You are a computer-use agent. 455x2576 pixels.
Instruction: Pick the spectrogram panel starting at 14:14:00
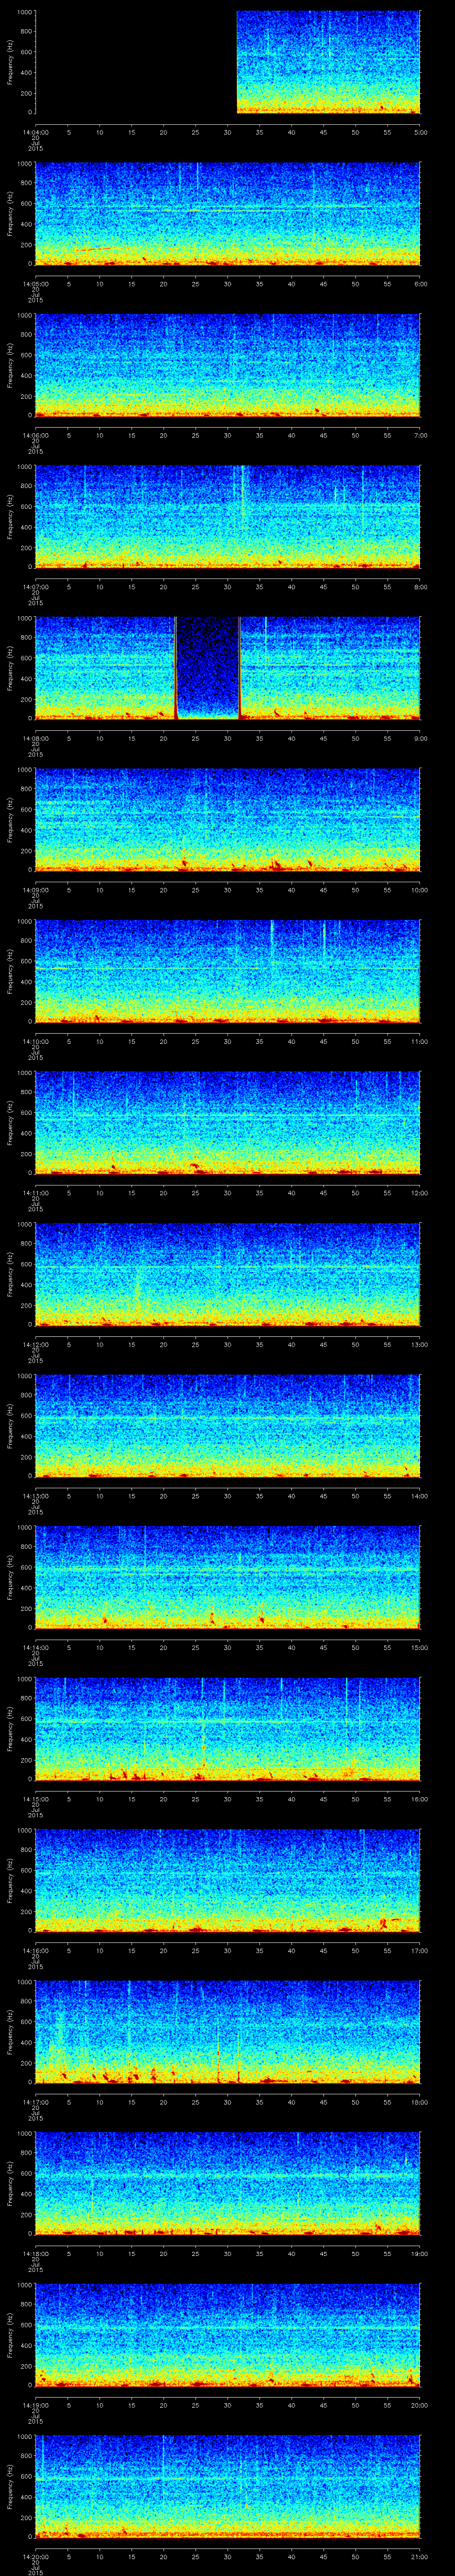pyautogui.click(x=228, y=1577)
